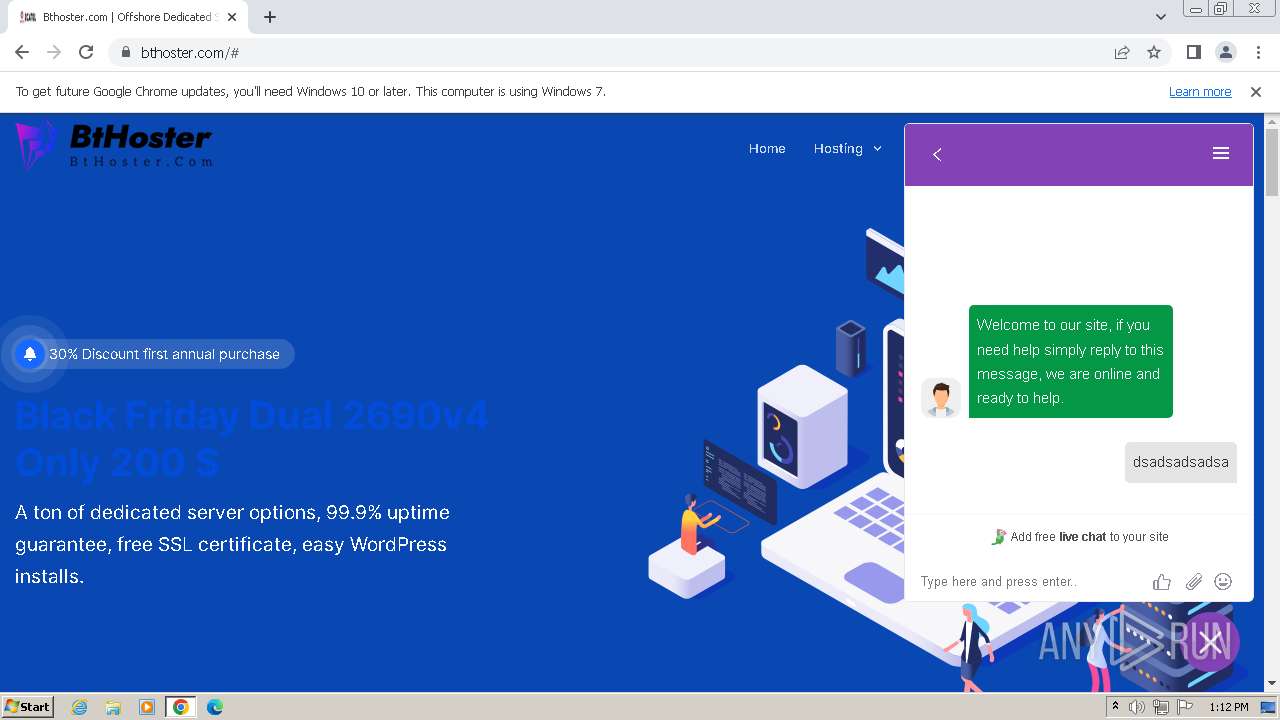This screenshot has height=720, width=1280.
Task: Focus the 'Type here and press enter' field
Action: tap(1030, 582)
